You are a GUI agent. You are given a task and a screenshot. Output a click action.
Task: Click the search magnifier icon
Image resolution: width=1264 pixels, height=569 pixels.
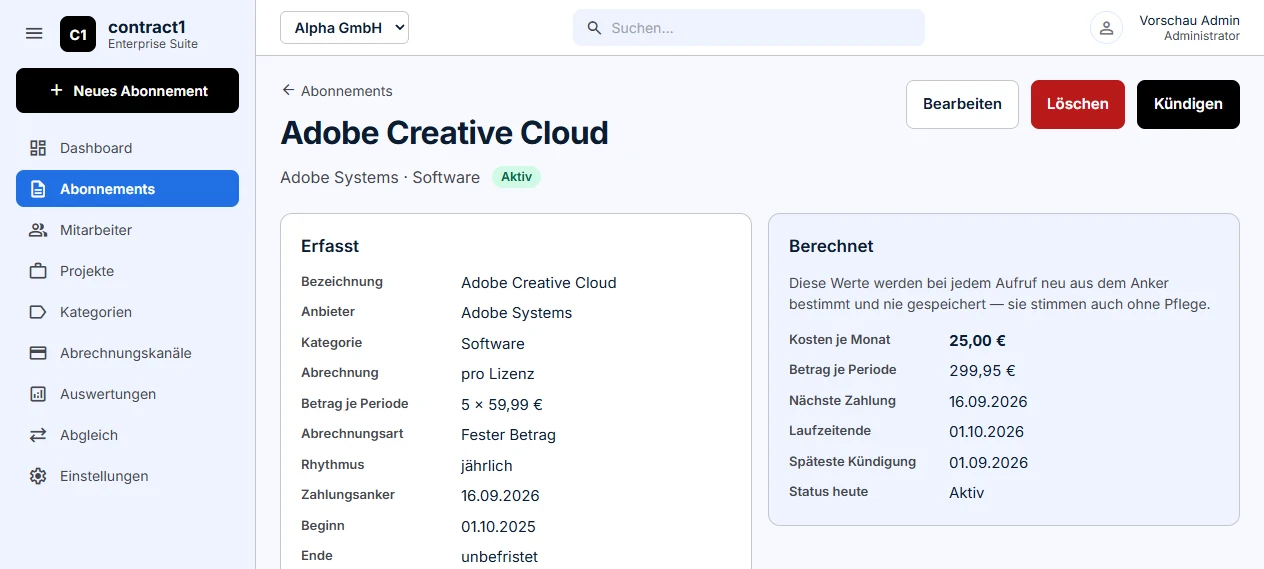[594, 28]
